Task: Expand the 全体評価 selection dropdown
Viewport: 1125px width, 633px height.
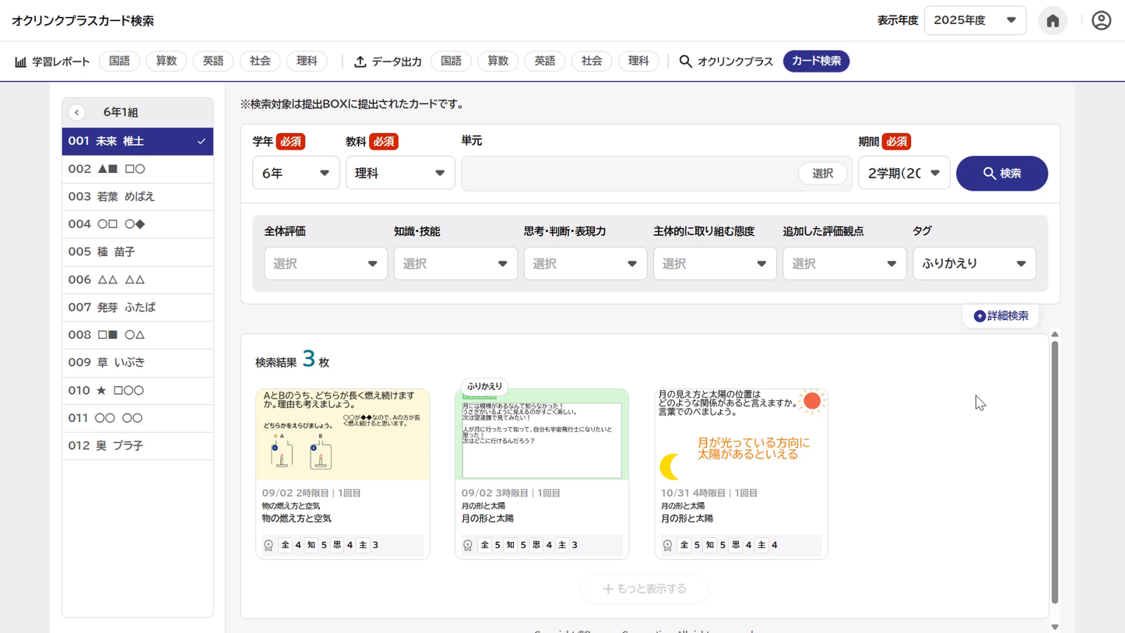Action: [325, 264]
